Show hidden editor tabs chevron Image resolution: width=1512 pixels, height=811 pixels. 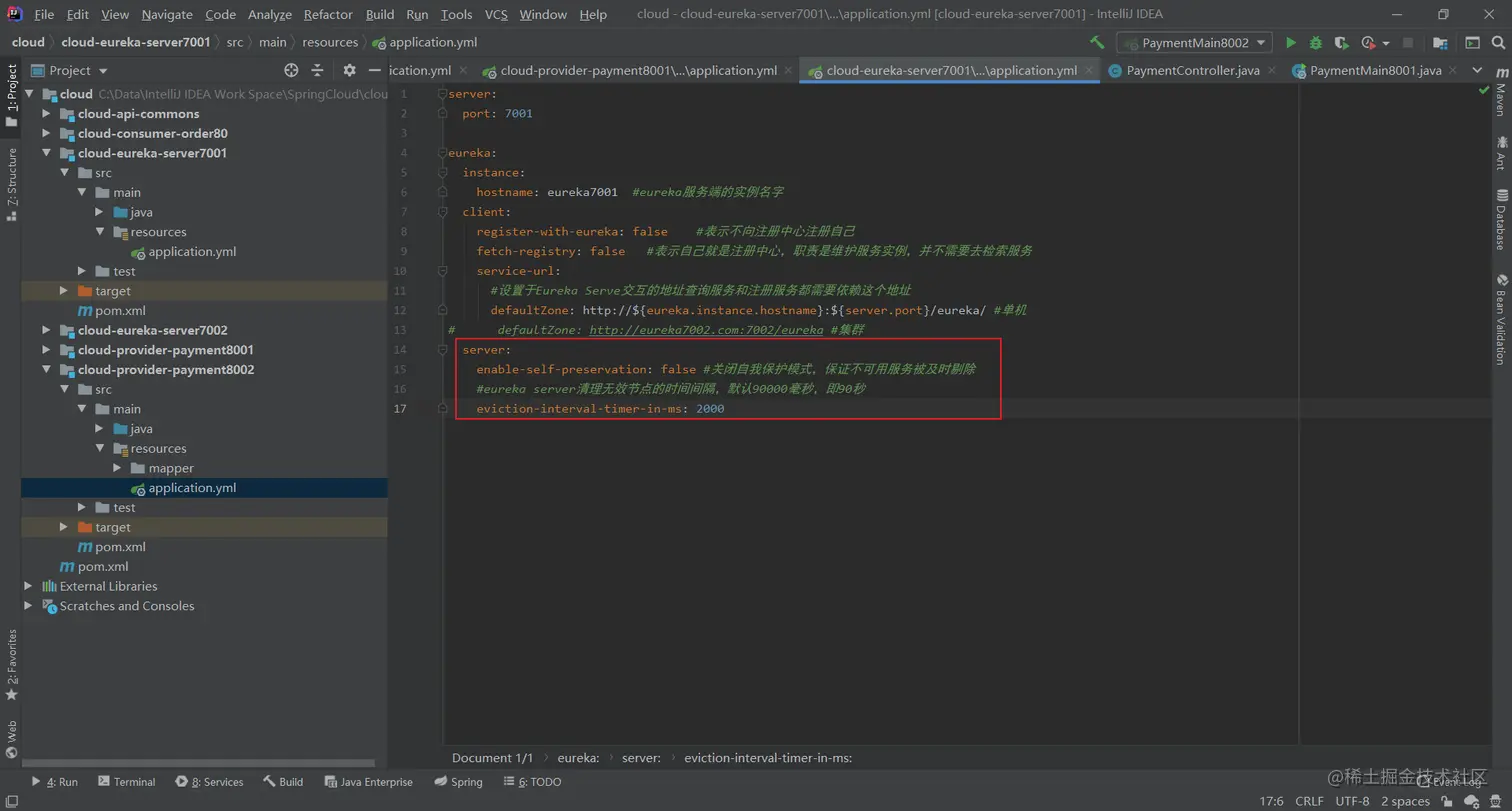pyautogui.click(x=1478, y=70)
